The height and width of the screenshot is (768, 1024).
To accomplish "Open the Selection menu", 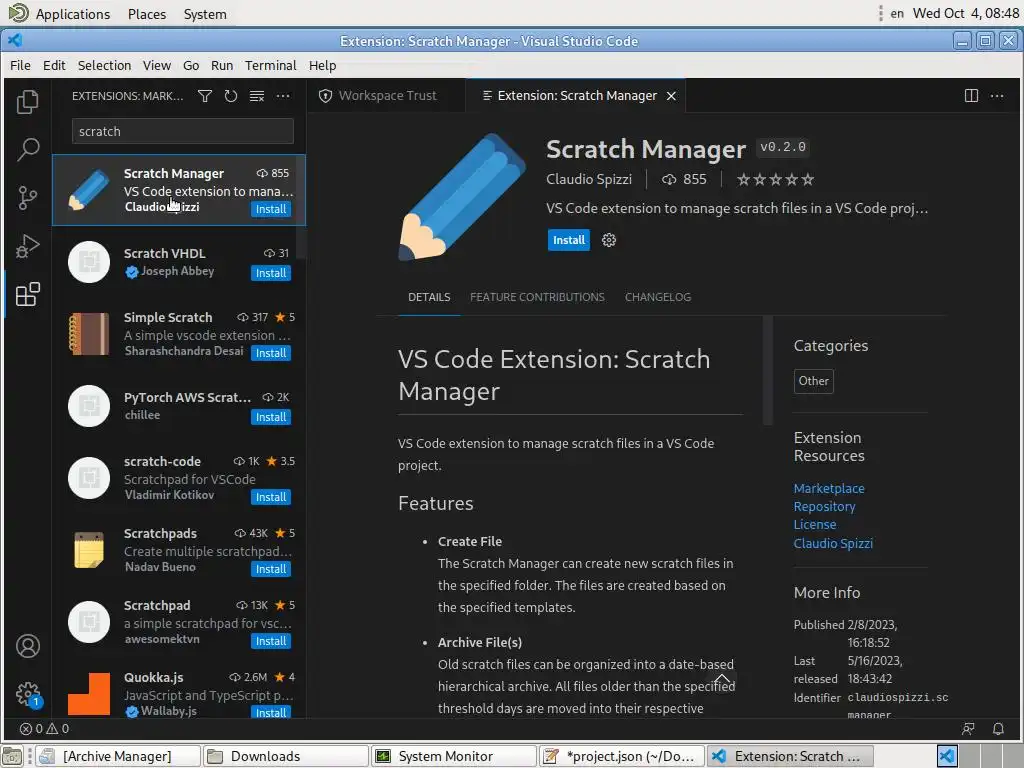I will 104,65.
